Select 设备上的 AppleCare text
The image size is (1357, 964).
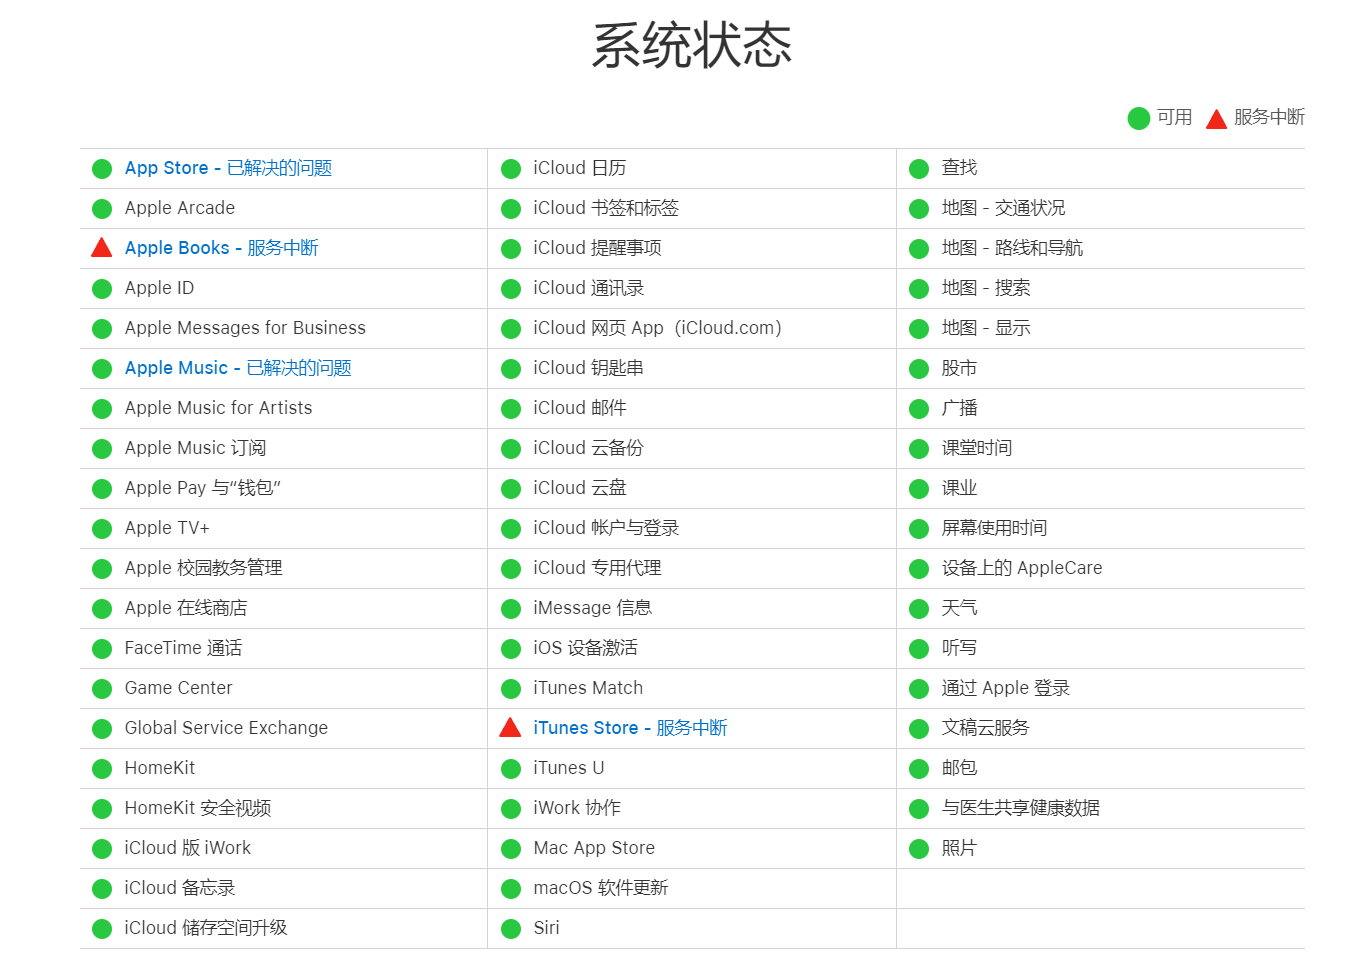pos(1021,568)
